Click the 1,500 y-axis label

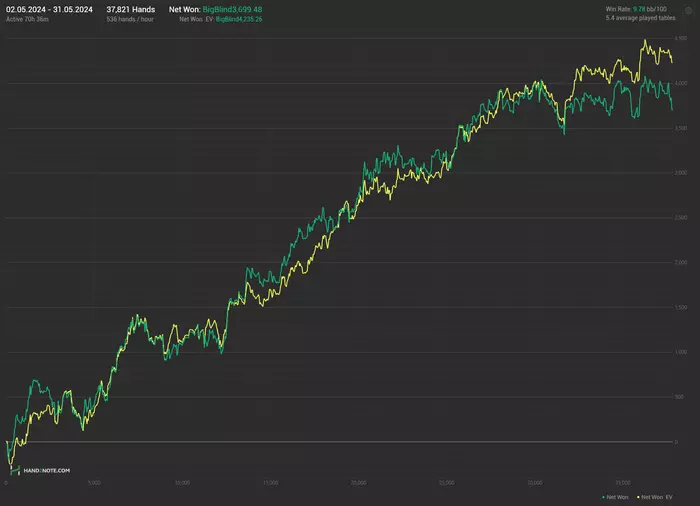(x=681, y=307)
